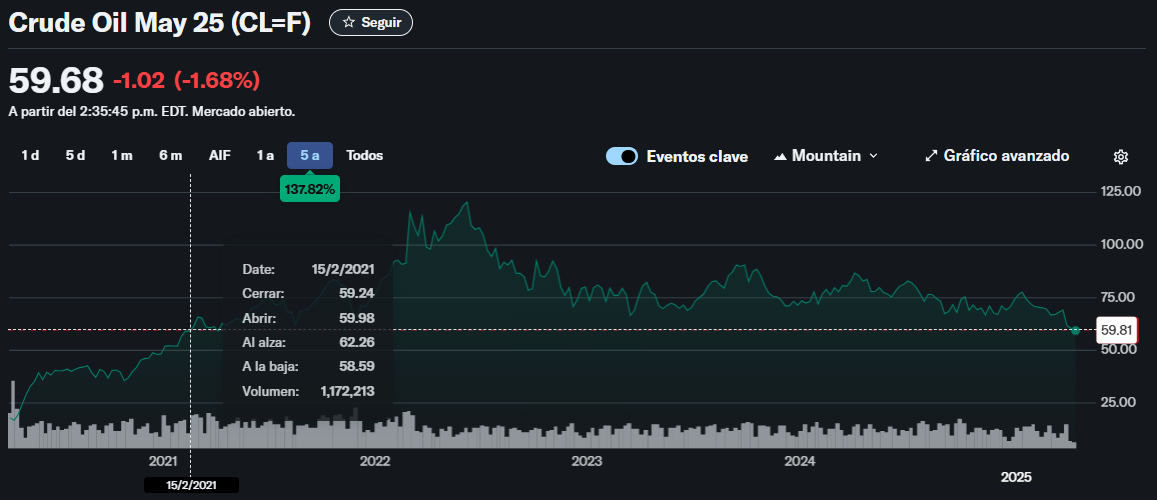Open chart settings gear icon
The image size is (1157, 500).
pos(1121,156)
